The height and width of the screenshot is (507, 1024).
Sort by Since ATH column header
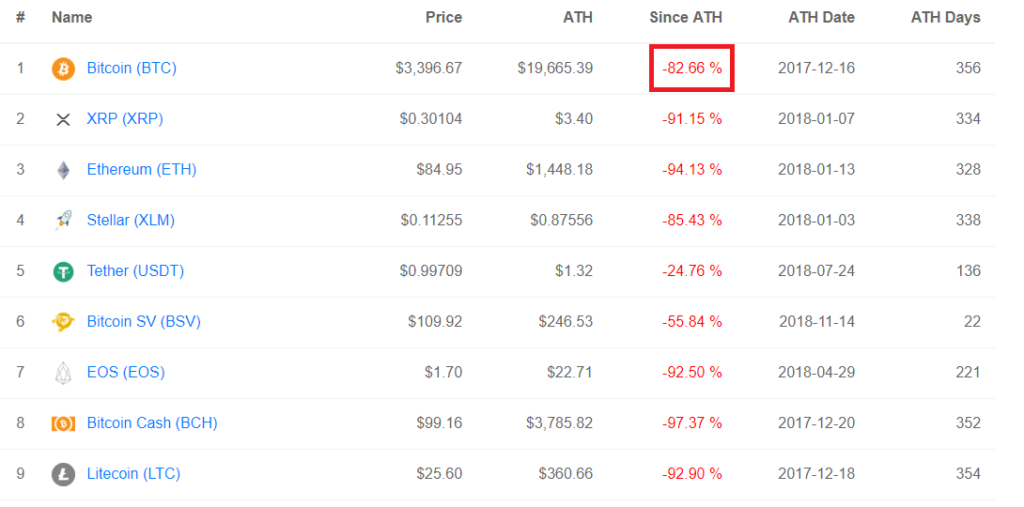click(x=686, y=18)
